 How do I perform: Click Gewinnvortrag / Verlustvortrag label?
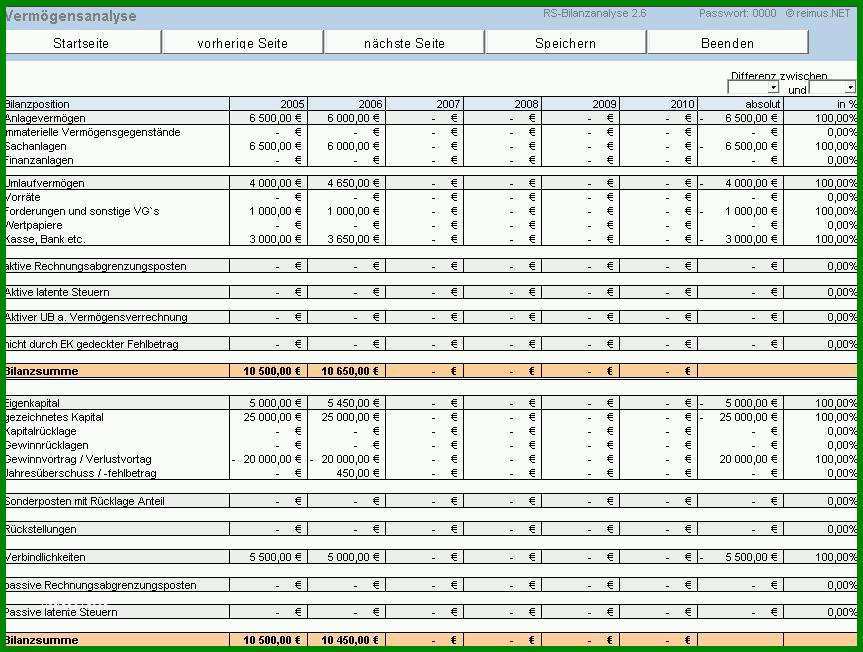point(78,459)
